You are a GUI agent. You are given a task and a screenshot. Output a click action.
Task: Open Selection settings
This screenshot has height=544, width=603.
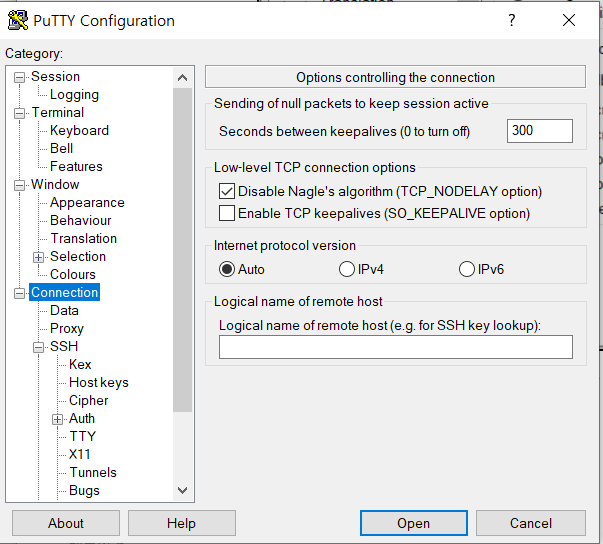point(78,256)
